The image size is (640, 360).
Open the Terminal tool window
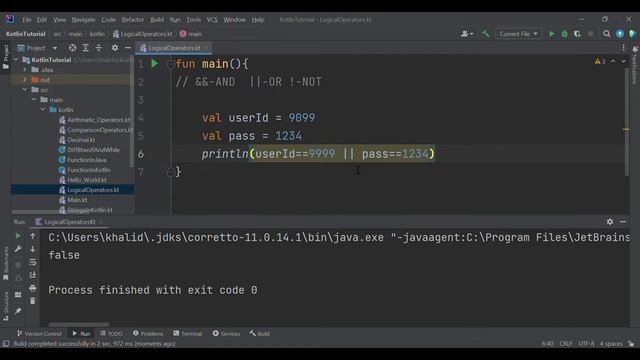(188, 333)
